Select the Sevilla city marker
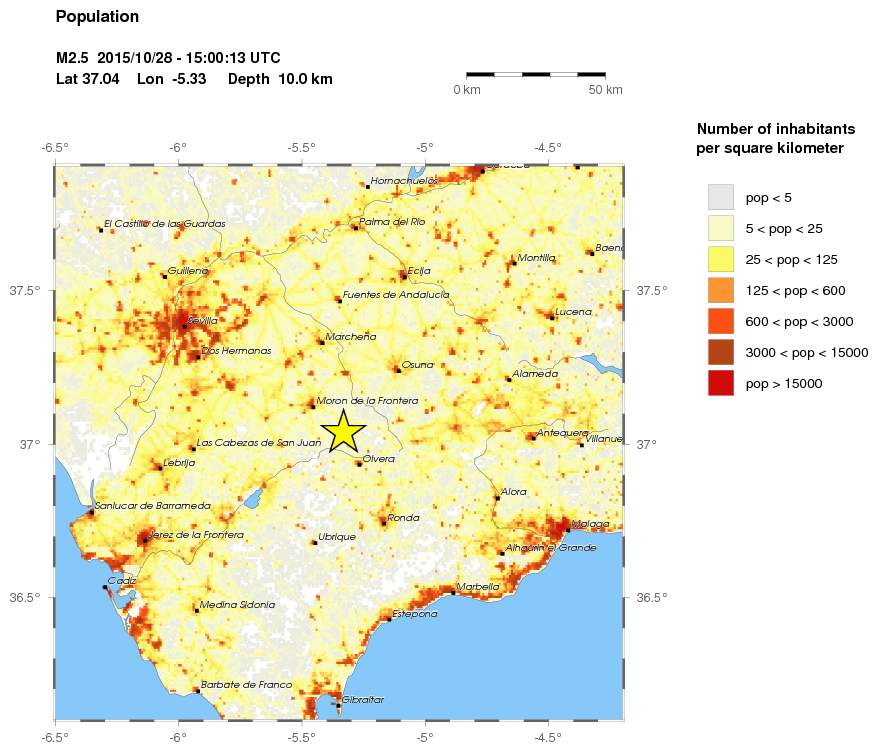Image resolution: width=878 pixels, height=752 pixels. coord(185,326)
